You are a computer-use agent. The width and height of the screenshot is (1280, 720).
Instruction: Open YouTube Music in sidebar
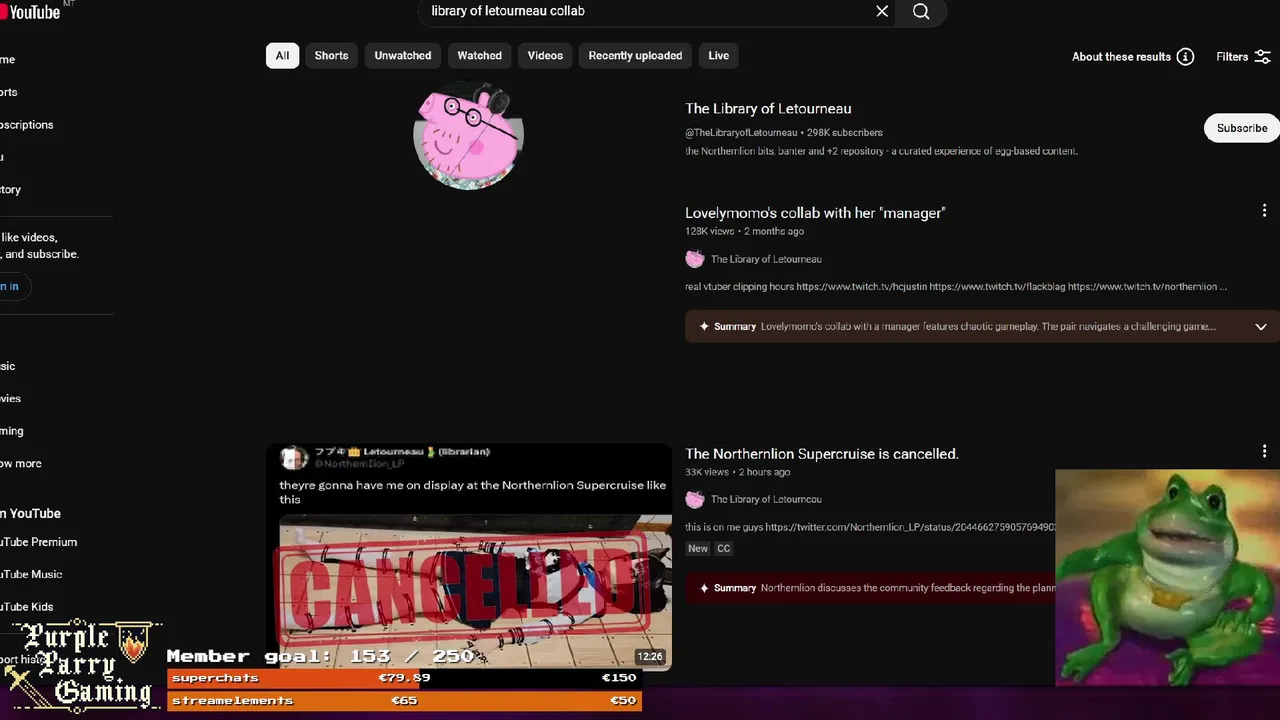tap(31, 574)
